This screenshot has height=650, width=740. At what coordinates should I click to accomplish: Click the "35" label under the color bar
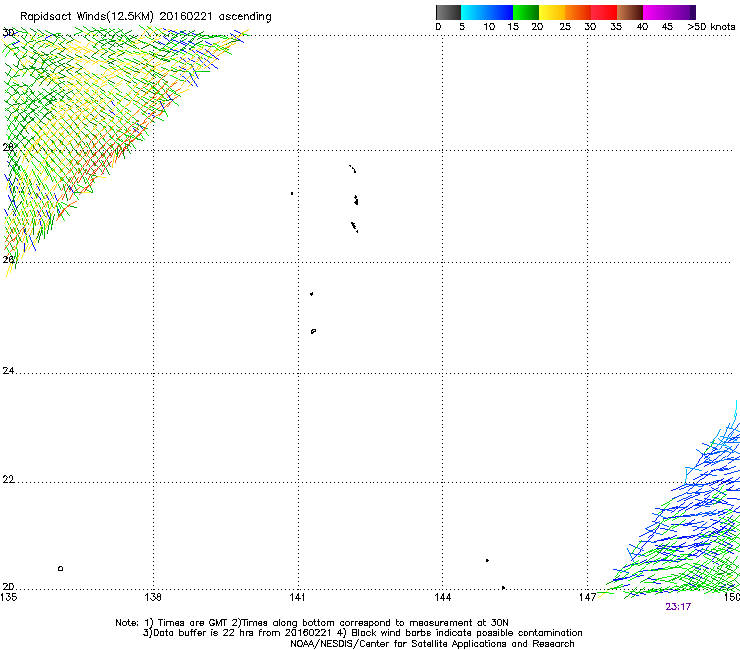click(616, 27)
